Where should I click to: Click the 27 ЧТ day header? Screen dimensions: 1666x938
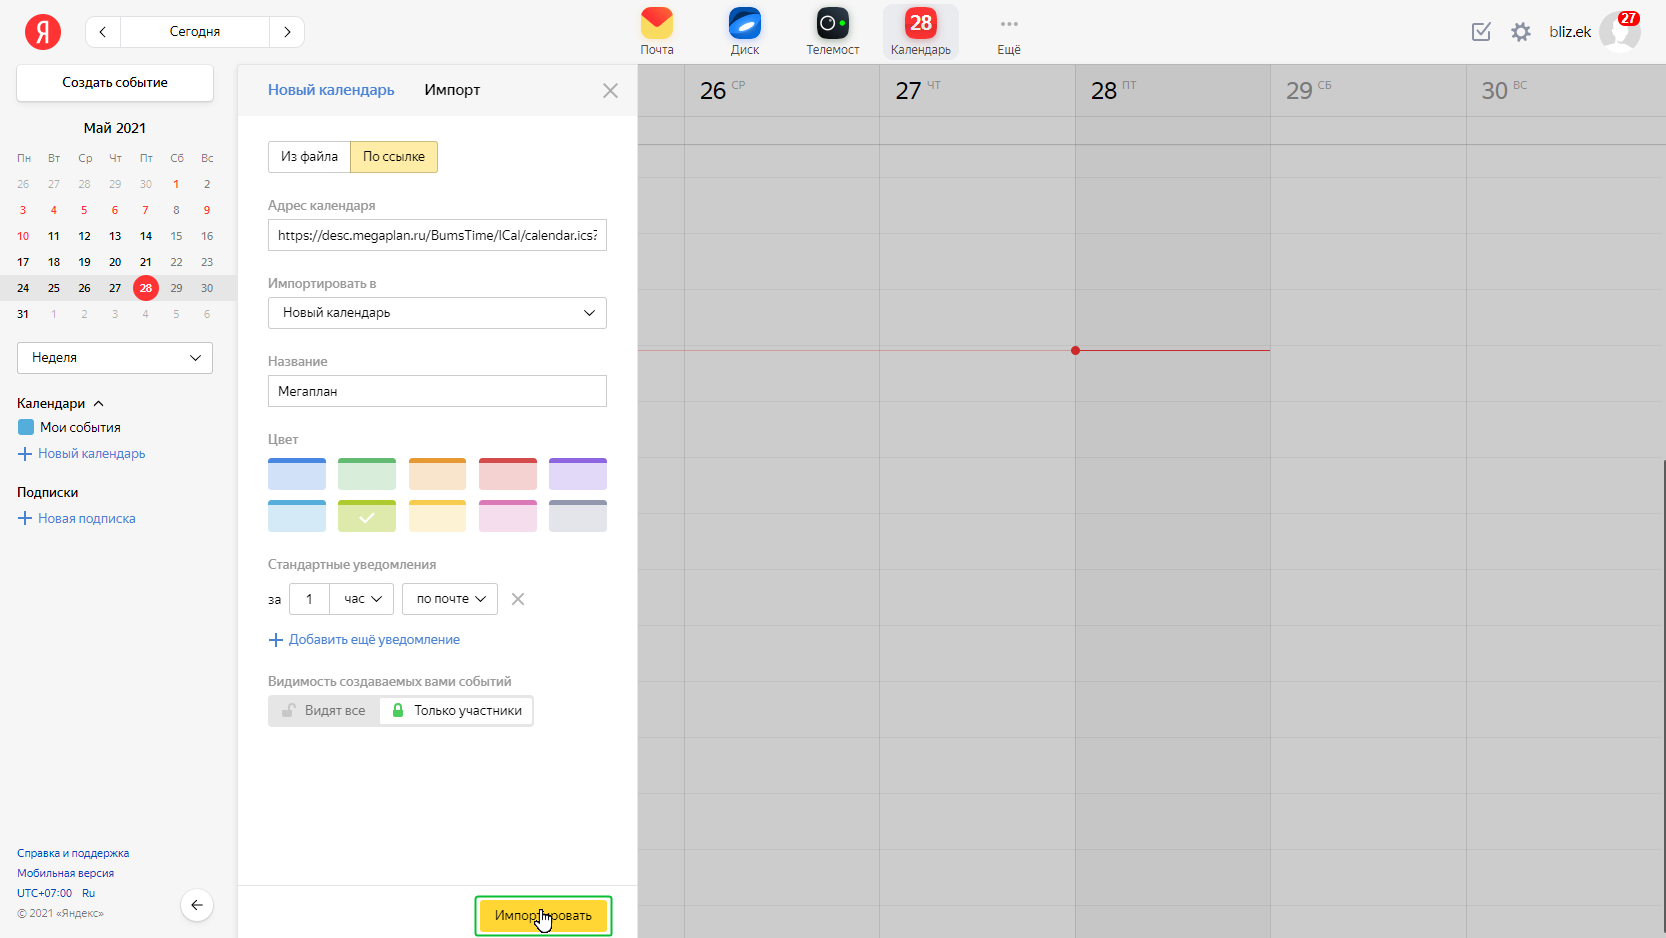coord(918,90)
